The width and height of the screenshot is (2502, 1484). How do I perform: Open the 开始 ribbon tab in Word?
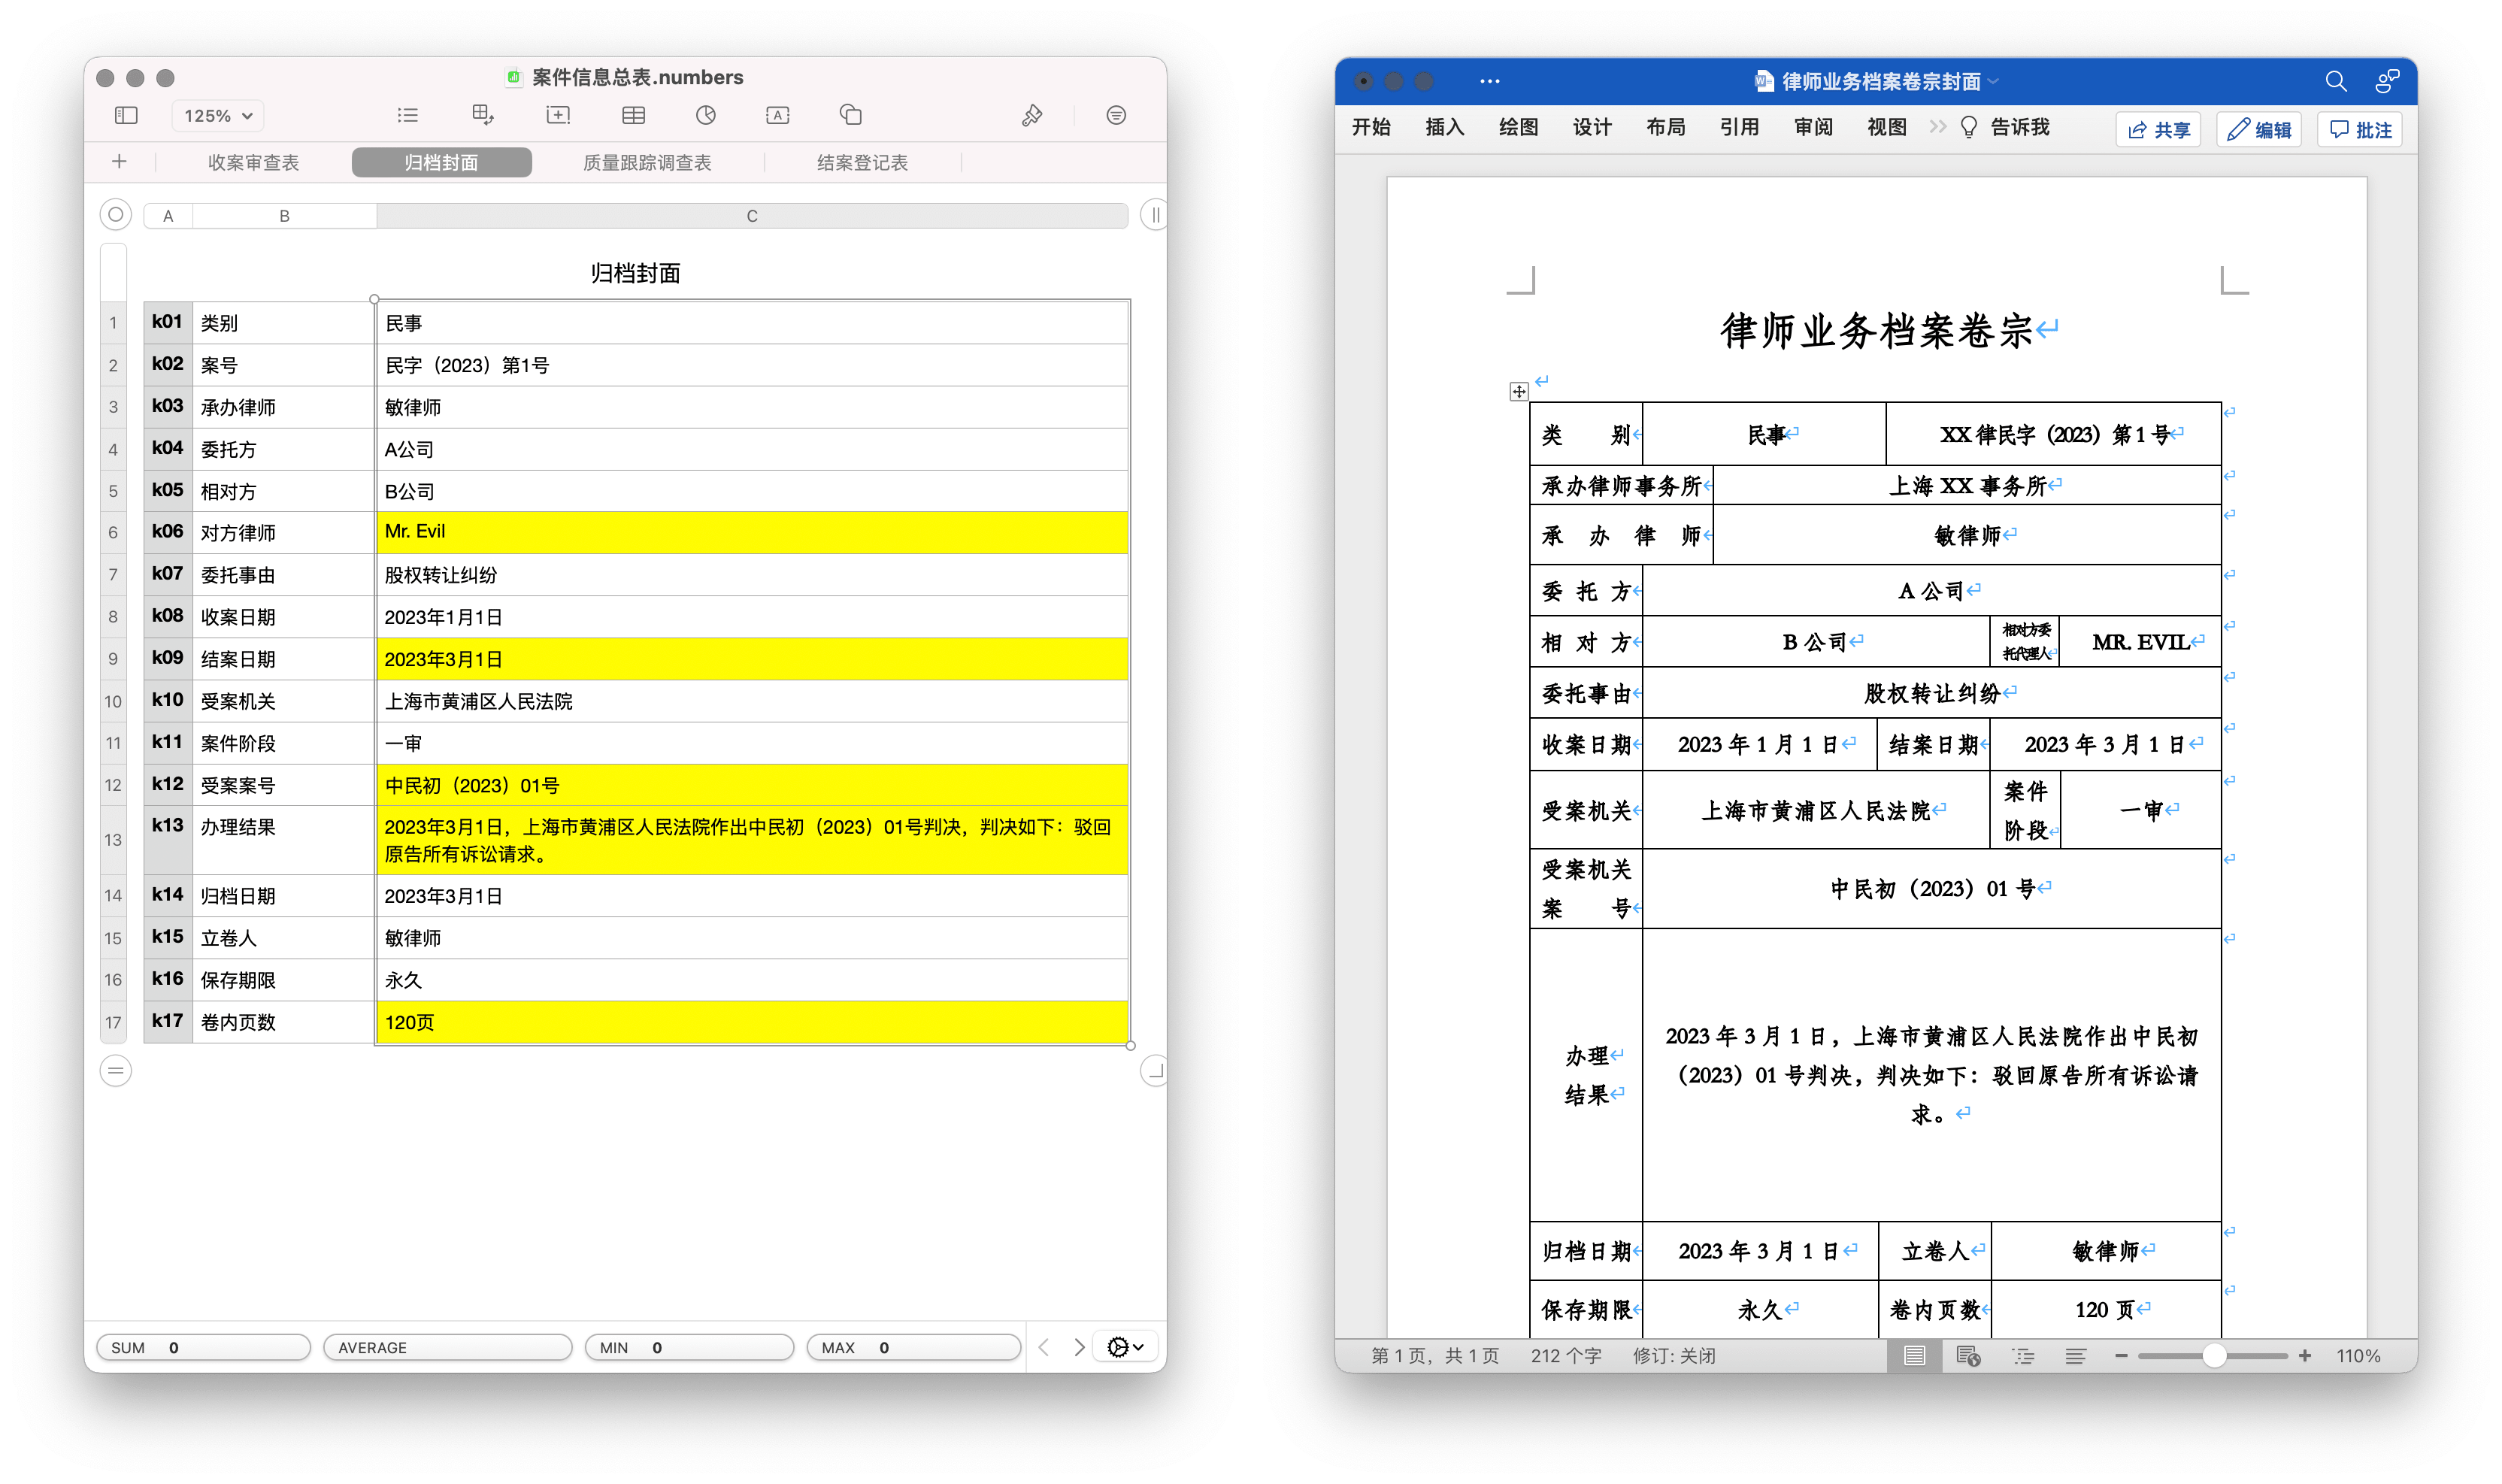pos(1371,127)
